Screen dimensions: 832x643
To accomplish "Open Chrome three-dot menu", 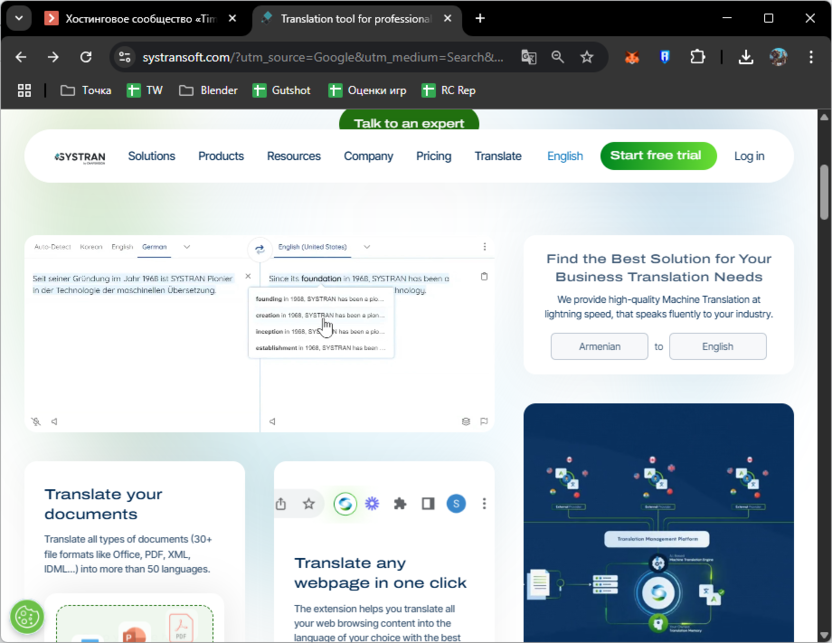I will [x=811, y=57].
